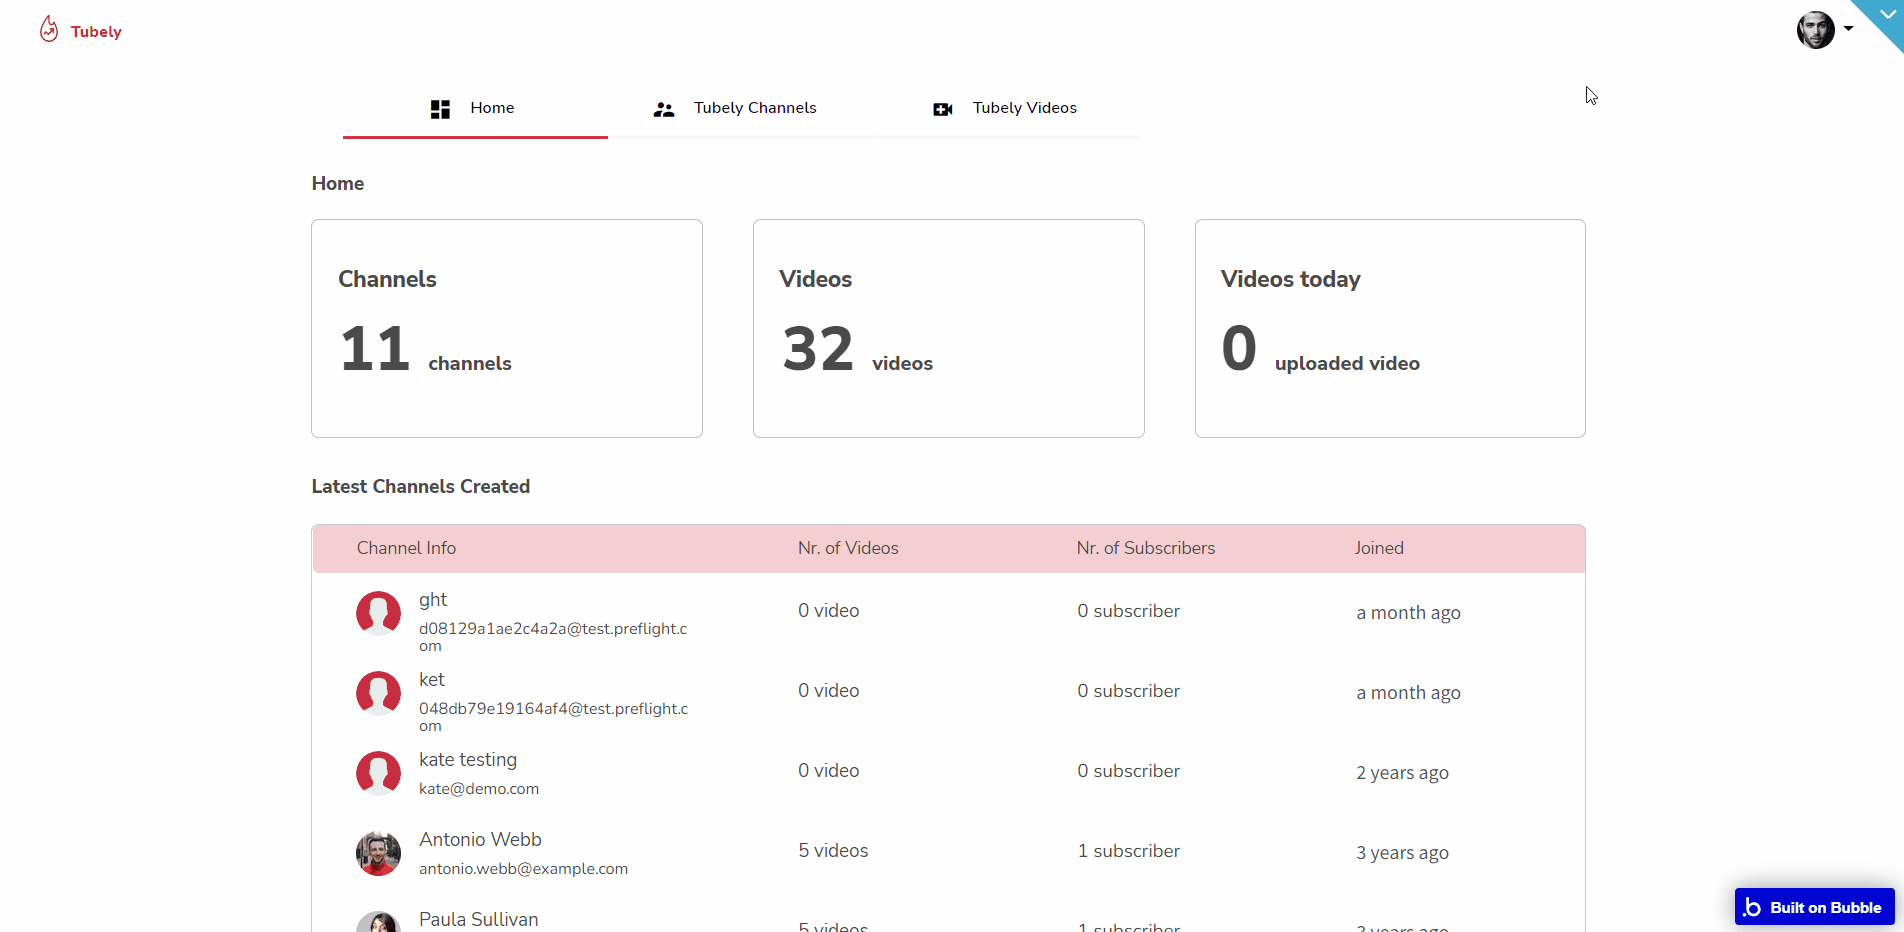The width and height of the screenshot is (1904, 932).
Task: Click the Built on Bubble badge
Action: (1814, 907)
